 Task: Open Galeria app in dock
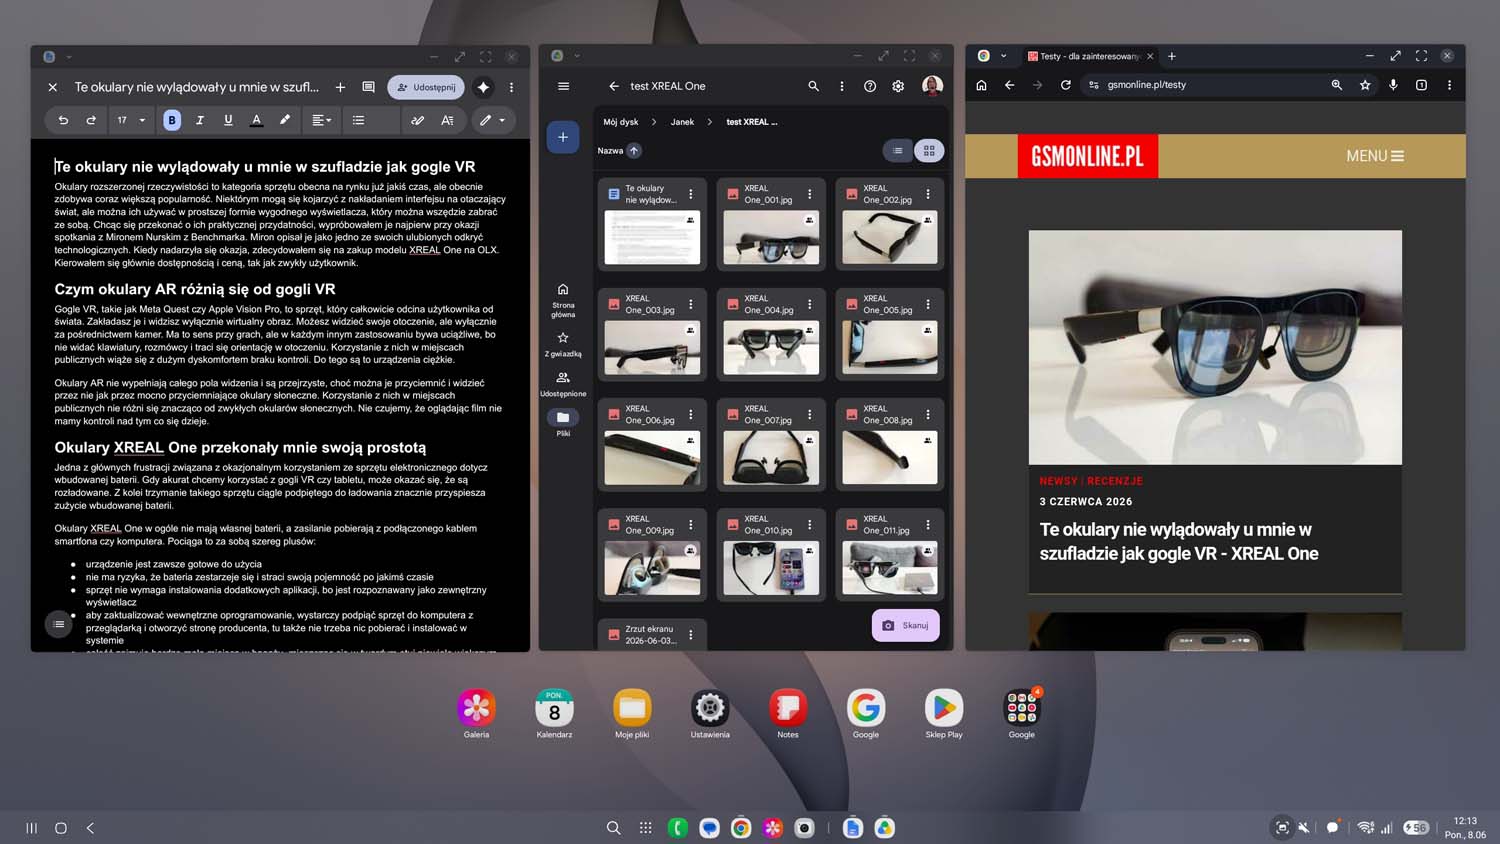coord(476,708)
